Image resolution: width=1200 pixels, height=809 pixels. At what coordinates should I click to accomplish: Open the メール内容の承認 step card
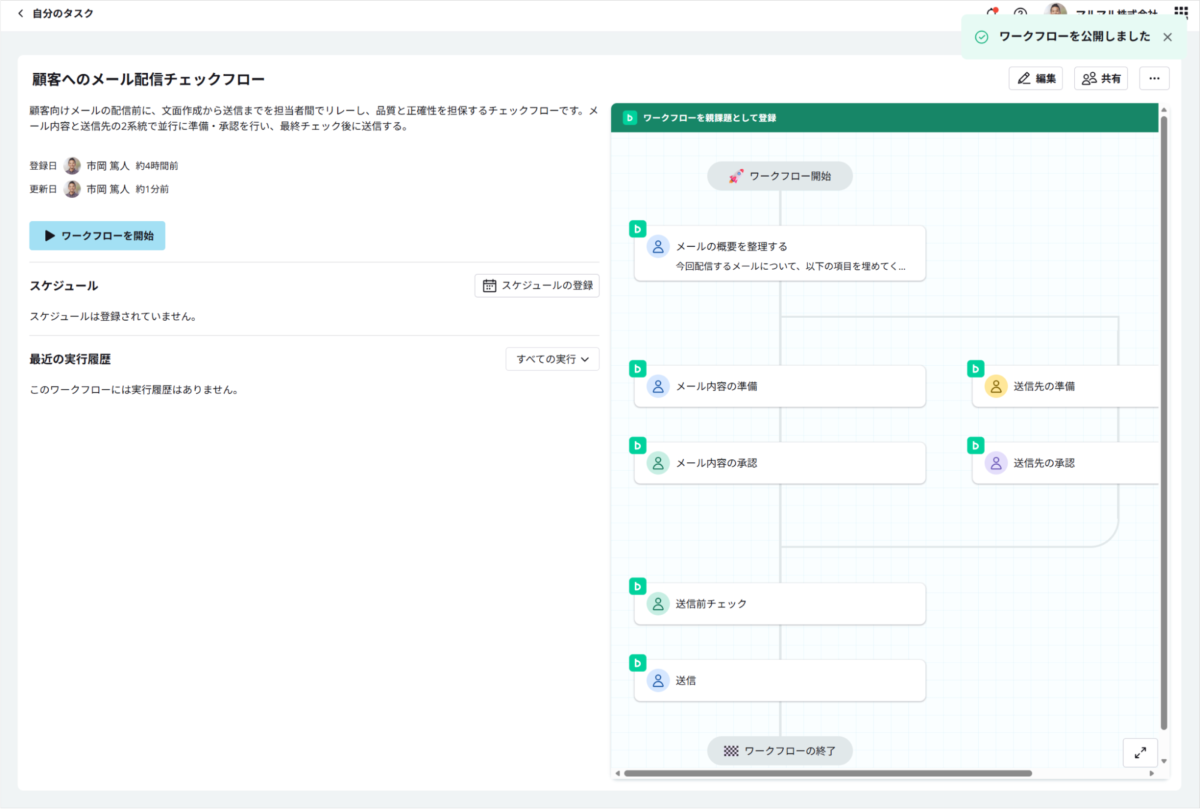[780, 463]
